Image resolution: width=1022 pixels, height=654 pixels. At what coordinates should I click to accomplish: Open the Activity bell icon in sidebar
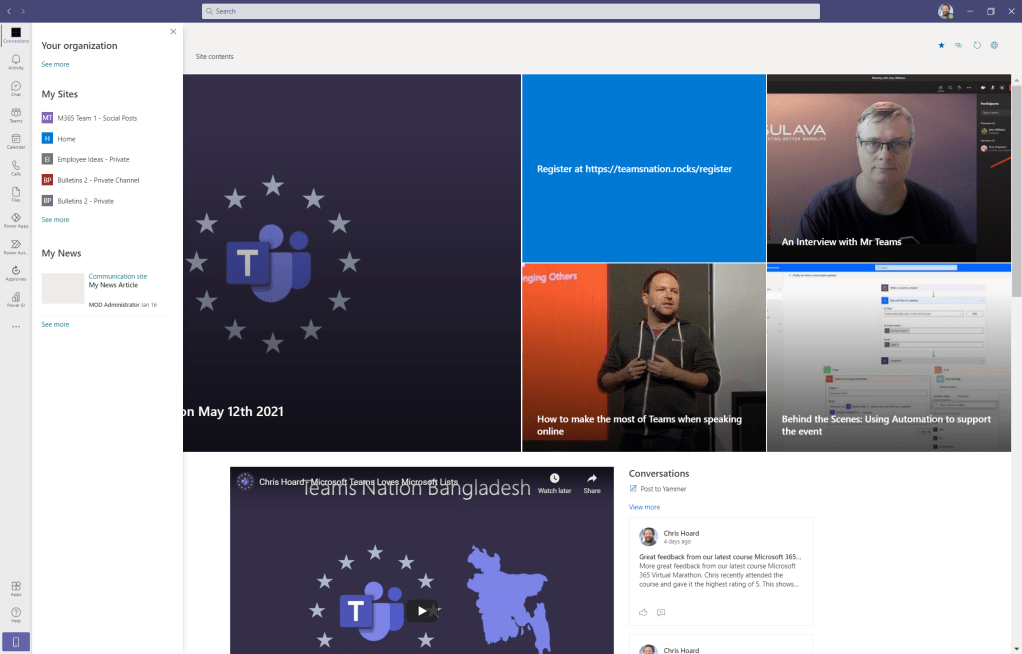point(16,61)
